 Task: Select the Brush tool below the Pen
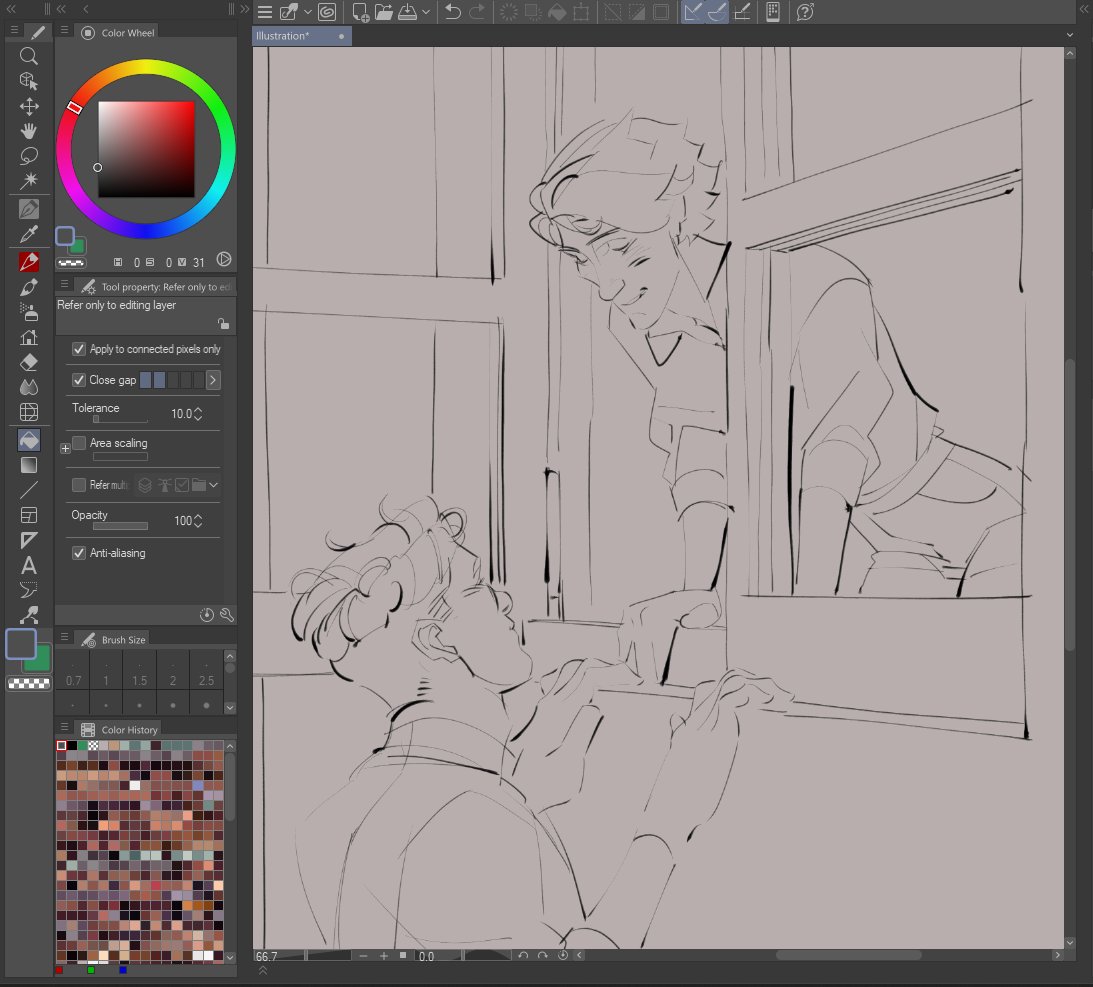tap(29, 286)
